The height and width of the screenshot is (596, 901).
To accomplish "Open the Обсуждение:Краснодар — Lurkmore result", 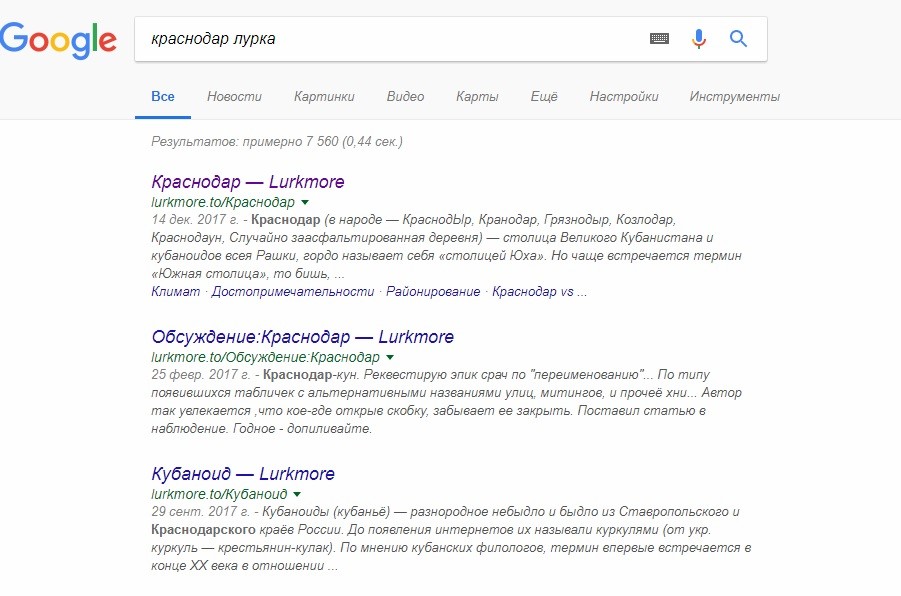I will (x=302, y=336).
